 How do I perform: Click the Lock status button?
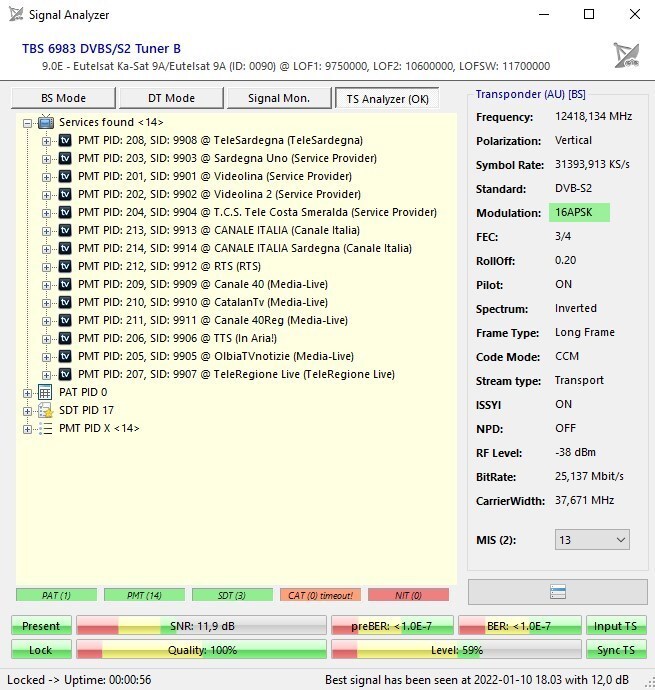41,650
